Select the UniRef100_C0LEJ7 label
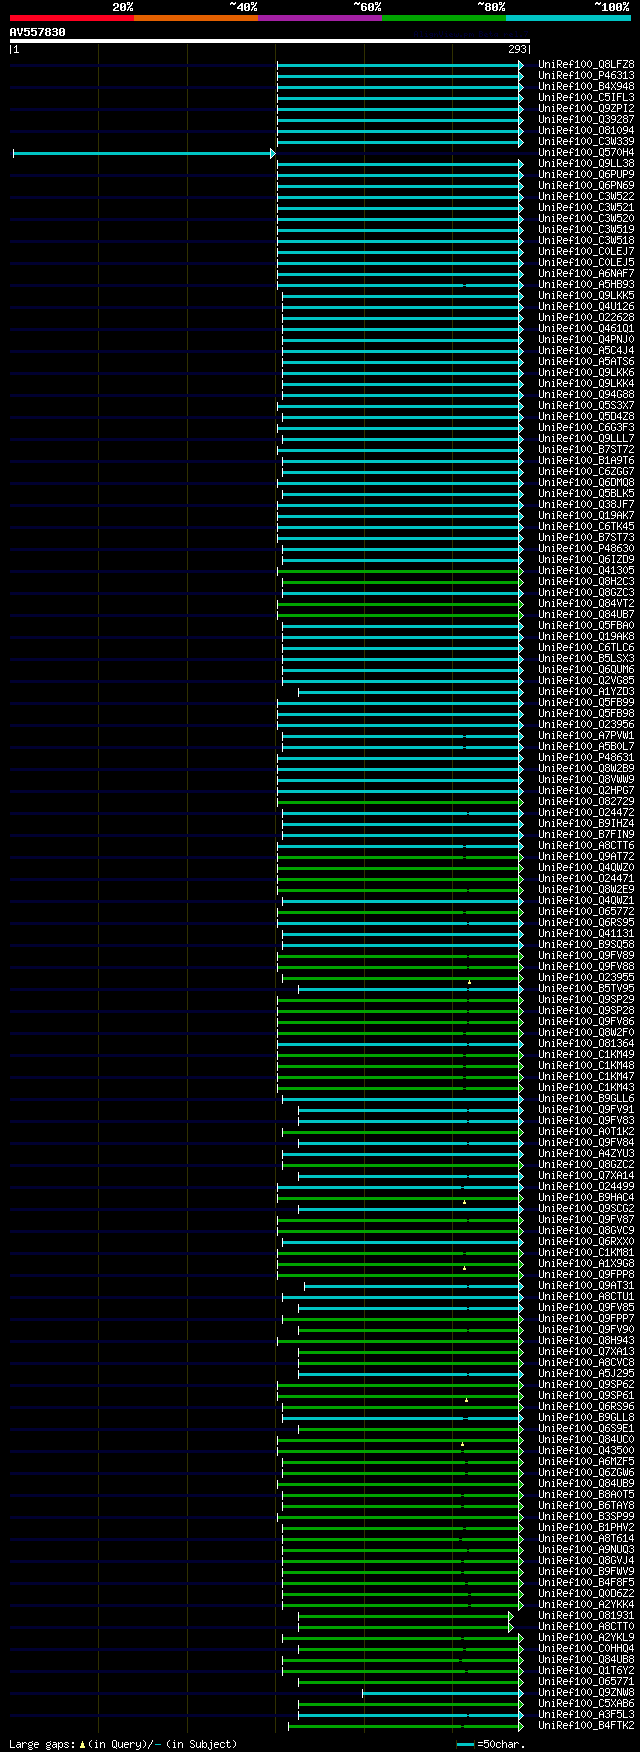This screenshot has height=1752, width=640. [586, 252]
